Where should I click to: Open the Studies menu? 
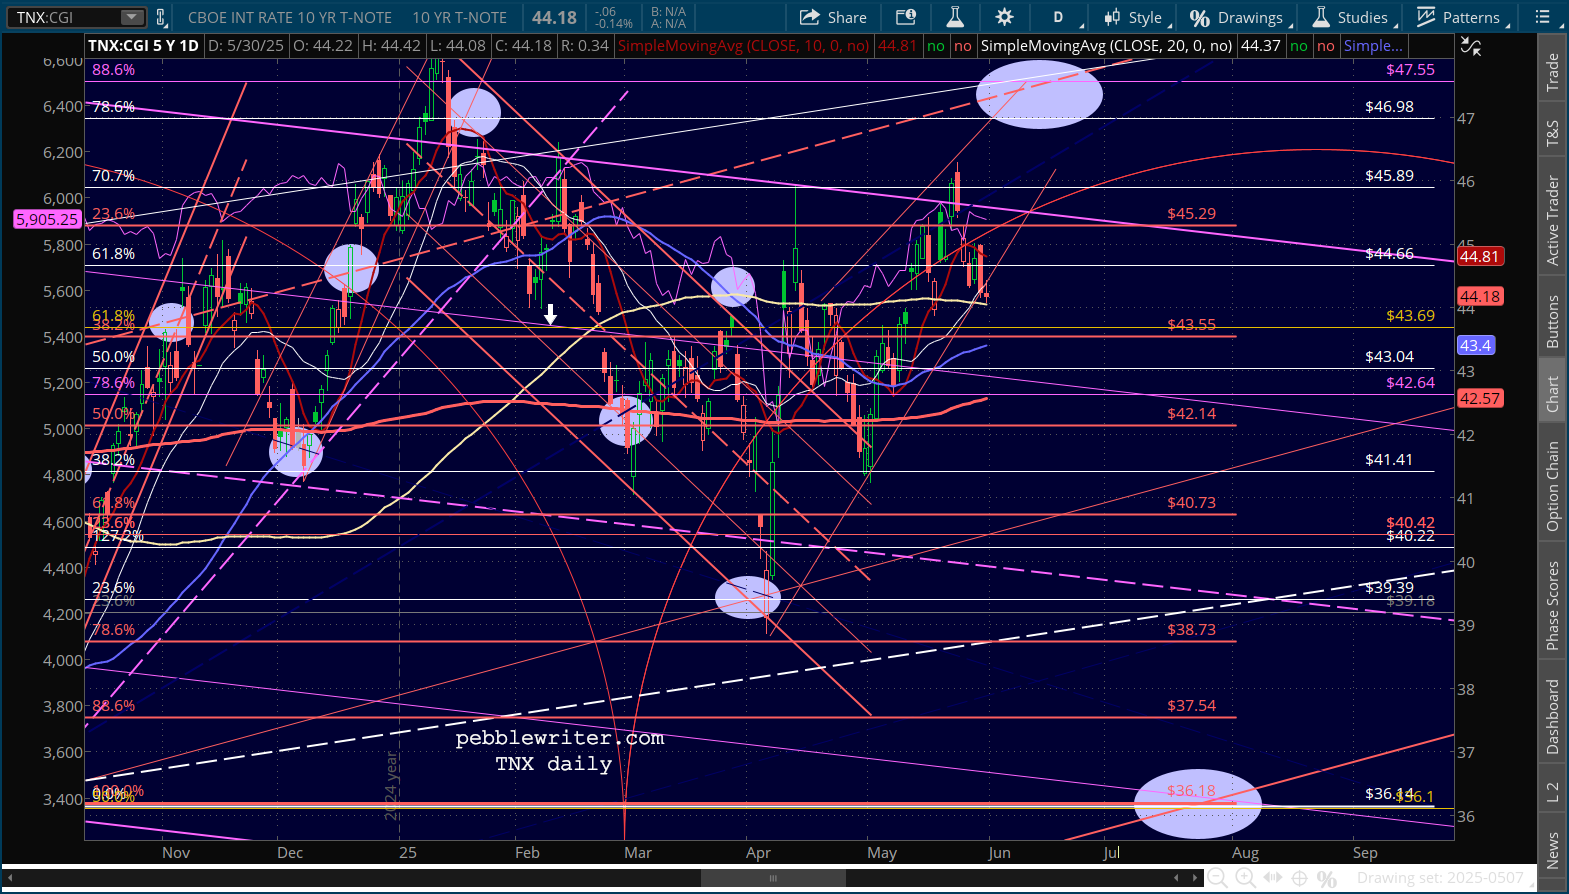[x=1350, y=17]
